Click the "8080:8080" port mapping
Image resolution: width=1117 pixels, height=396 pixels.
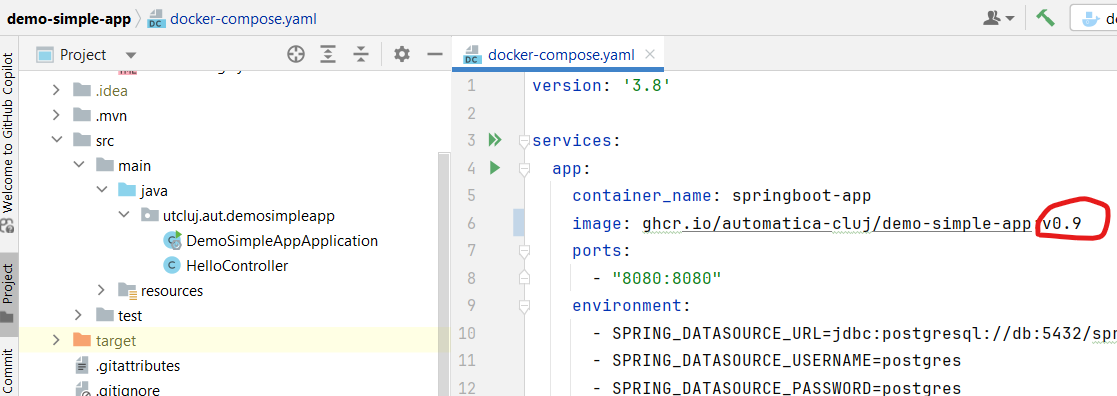pyautogui.click(x=667, y=278)
